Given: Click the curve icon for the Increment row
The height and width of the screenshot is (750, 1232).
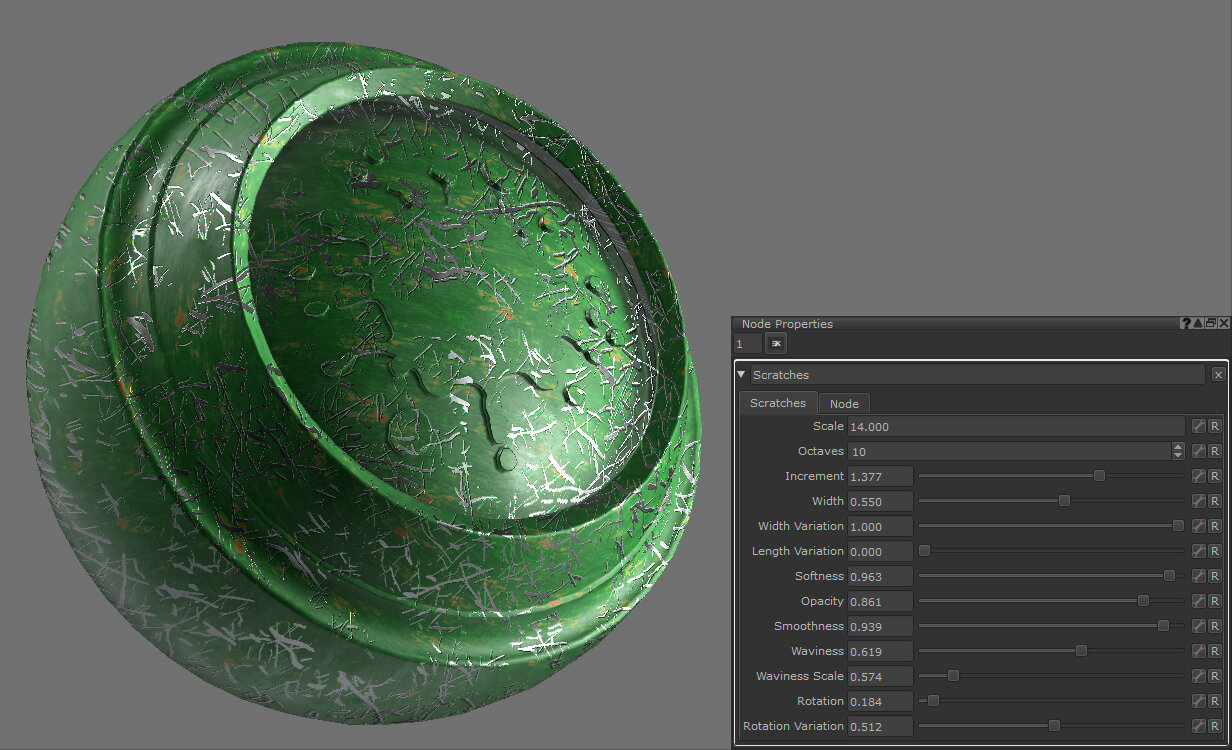Looking at the screenshot, I should tap(1198, 476).
